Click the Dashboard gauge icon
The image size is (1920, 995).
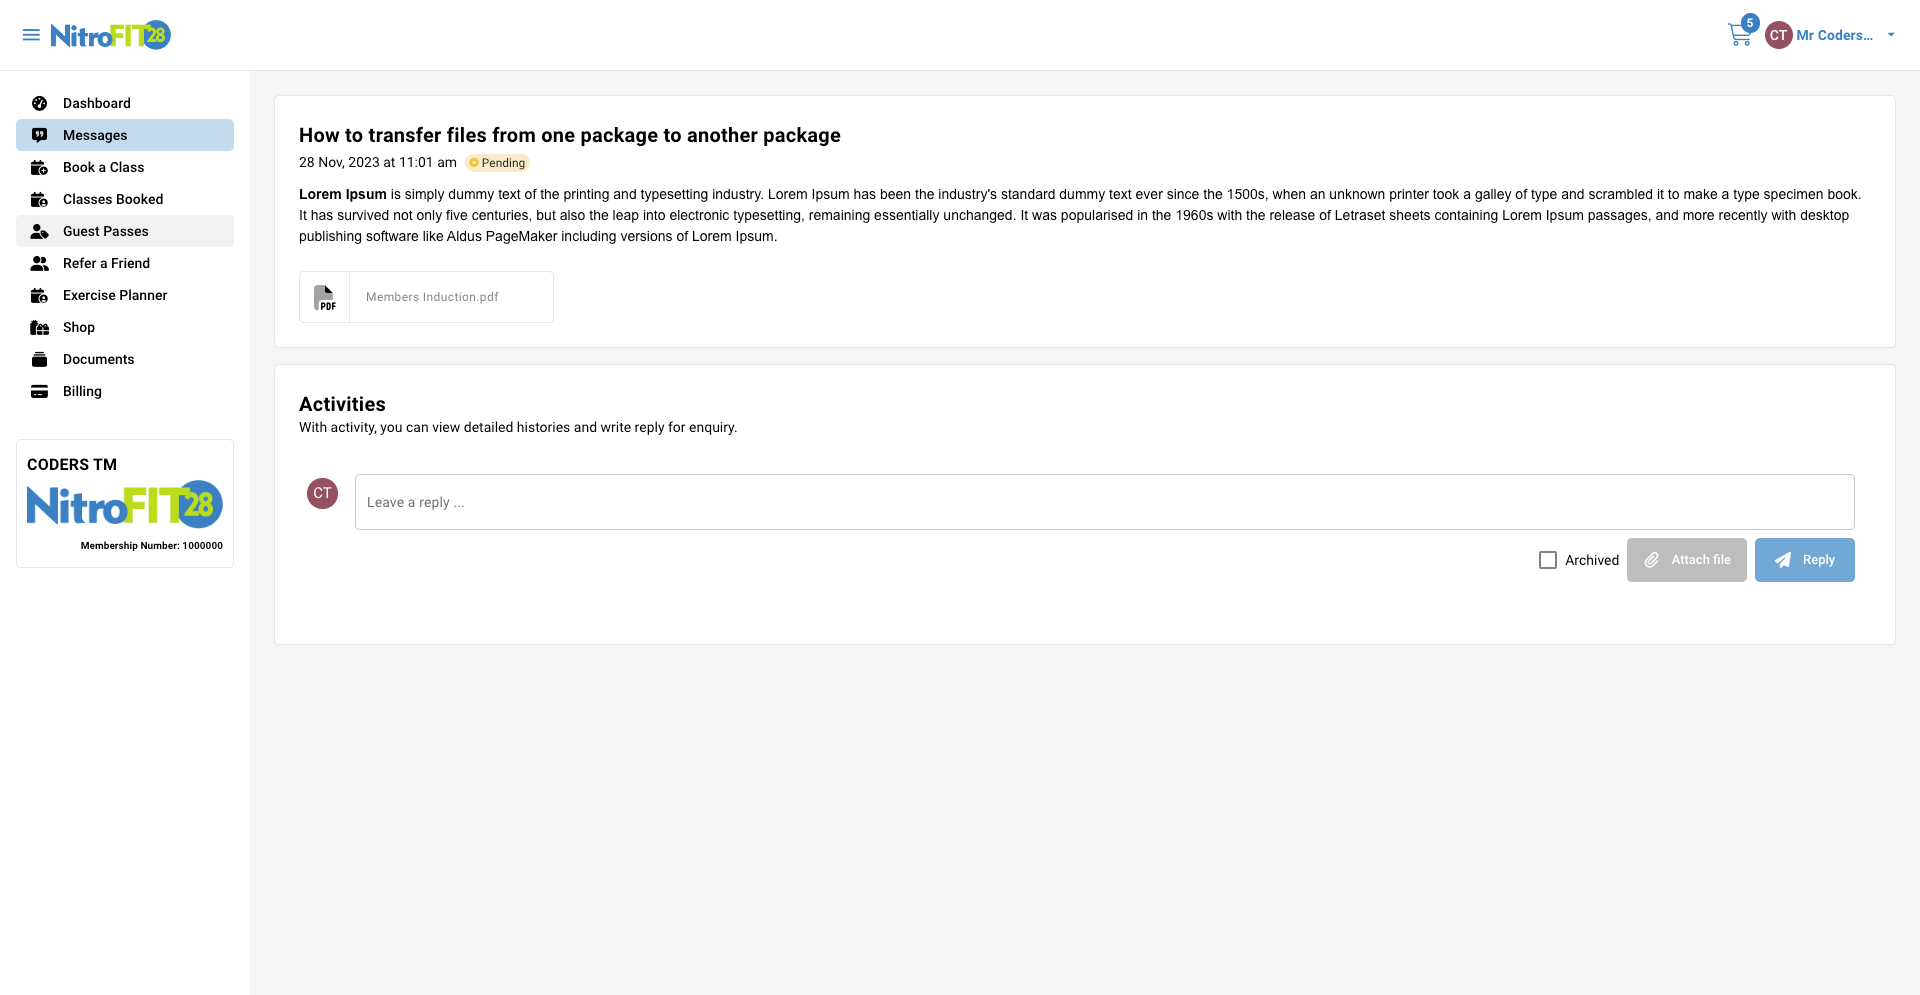coord(40,103)
